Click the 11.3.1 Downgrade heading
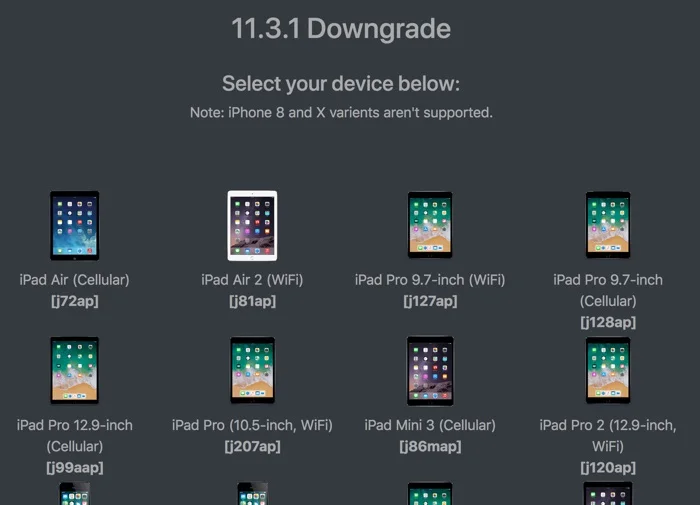 (x=341, y=29)
